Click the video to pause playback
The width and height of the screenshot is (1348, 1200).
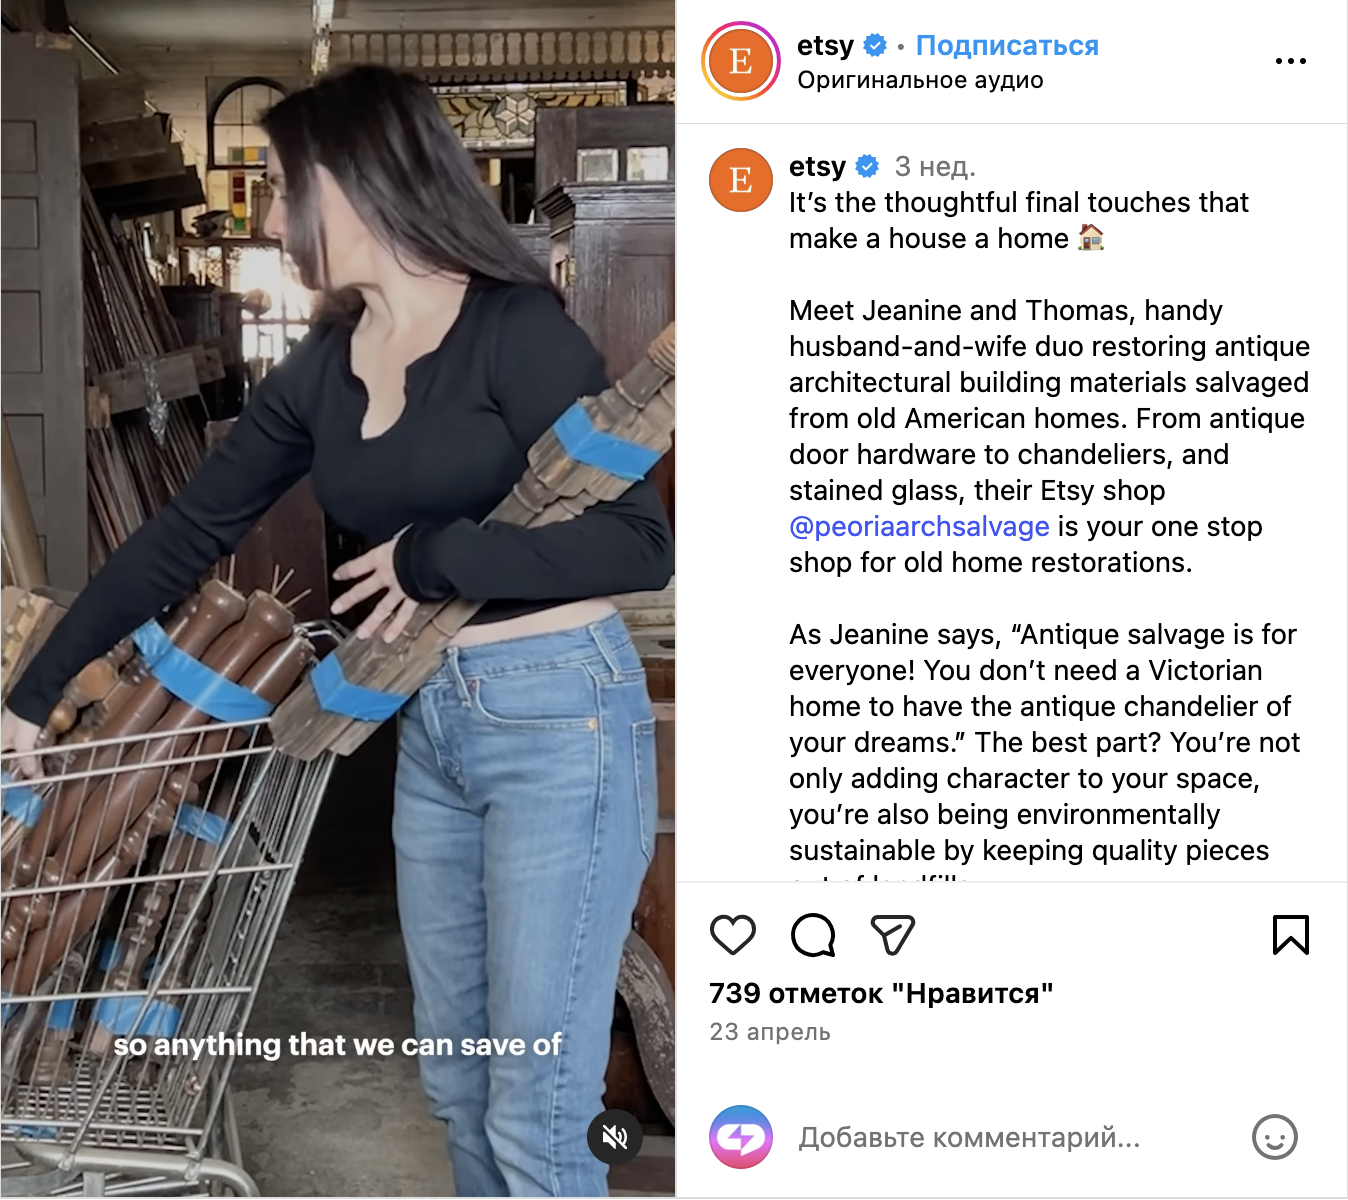[338, 598]
